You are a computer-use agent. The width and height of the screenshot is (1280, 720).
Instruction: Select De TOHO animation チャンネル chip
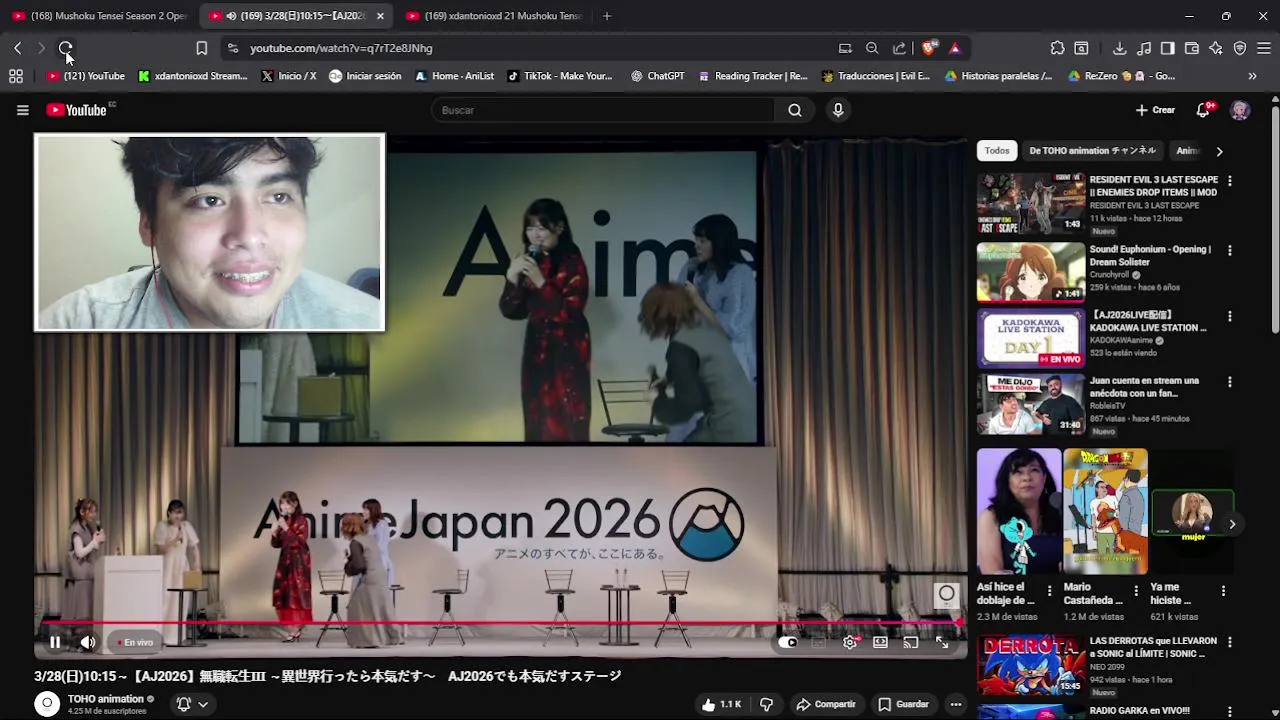coord(1092,151)
